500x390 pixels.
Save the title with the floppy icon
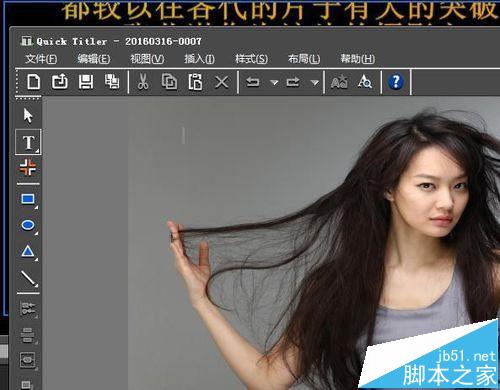[x=86, y=82]
